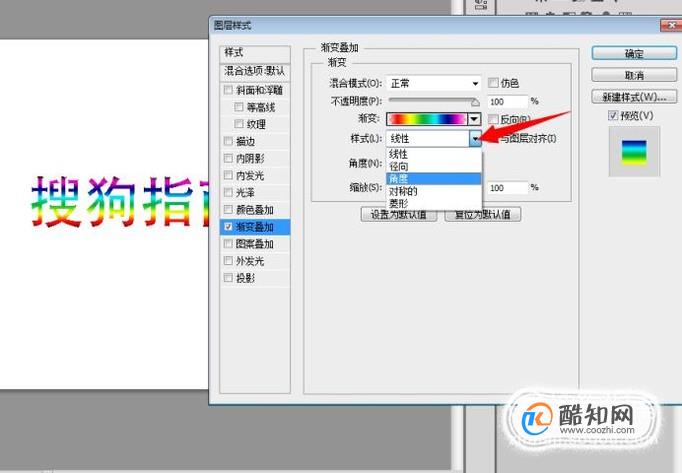Select 径向 from style list
The width and height of the screenshot is (682, 473).
pos(434,166)
